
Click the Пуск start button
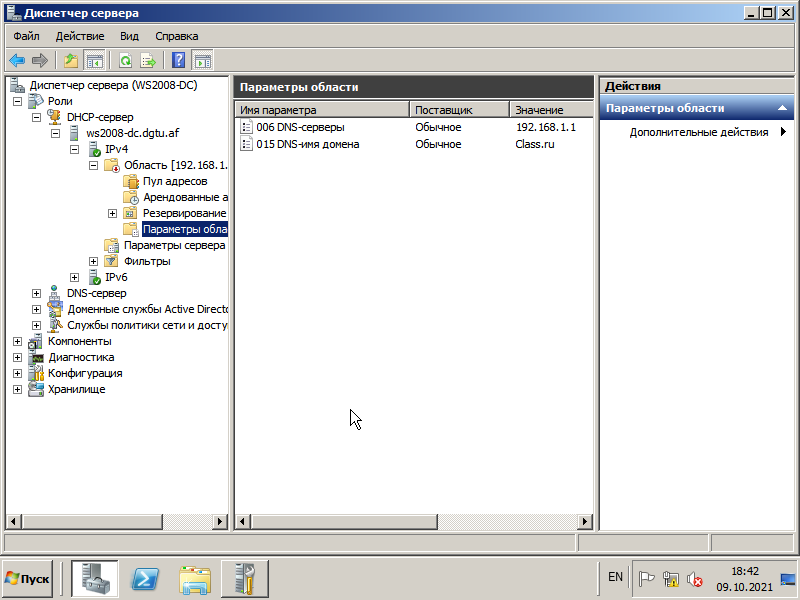28,579
